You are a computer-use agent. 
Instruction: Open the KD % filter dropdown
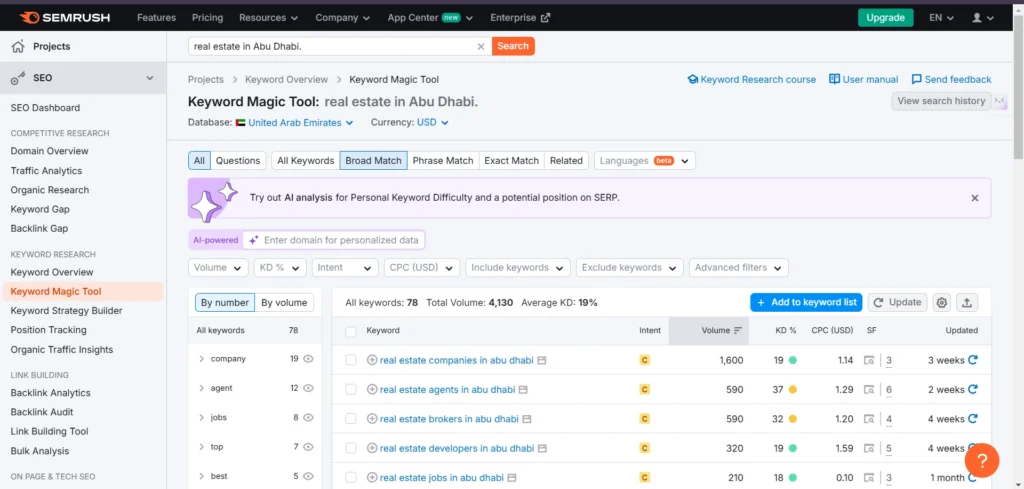click(x=280, y=268)
